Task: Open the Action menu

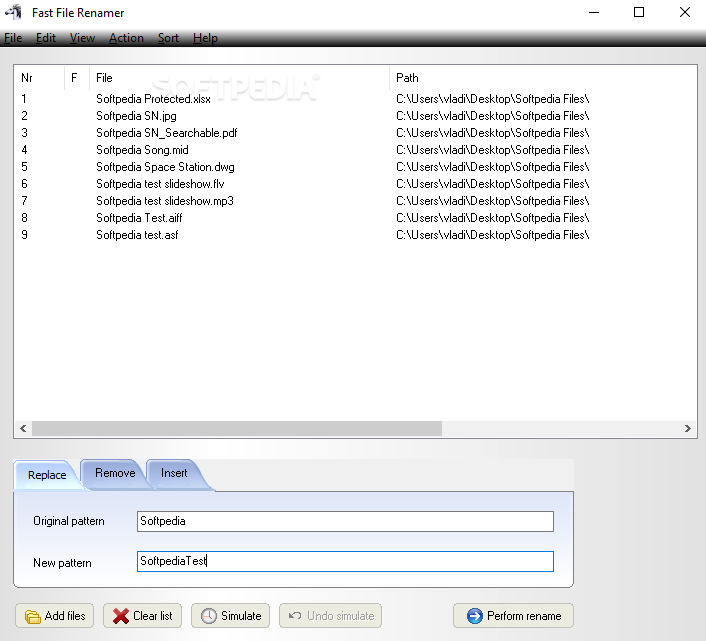Action: 127,38
